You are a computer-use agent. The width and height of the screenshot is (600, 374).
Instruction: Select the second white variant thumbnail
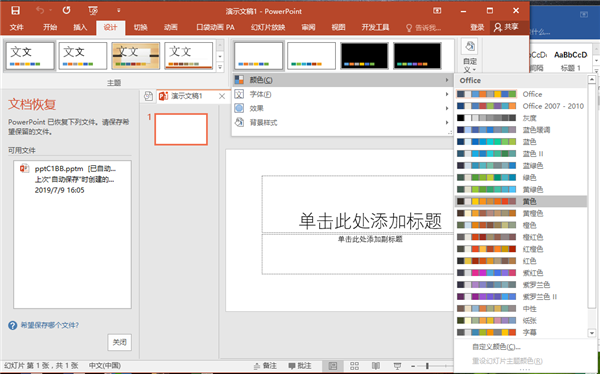click(x=311, y=56)
